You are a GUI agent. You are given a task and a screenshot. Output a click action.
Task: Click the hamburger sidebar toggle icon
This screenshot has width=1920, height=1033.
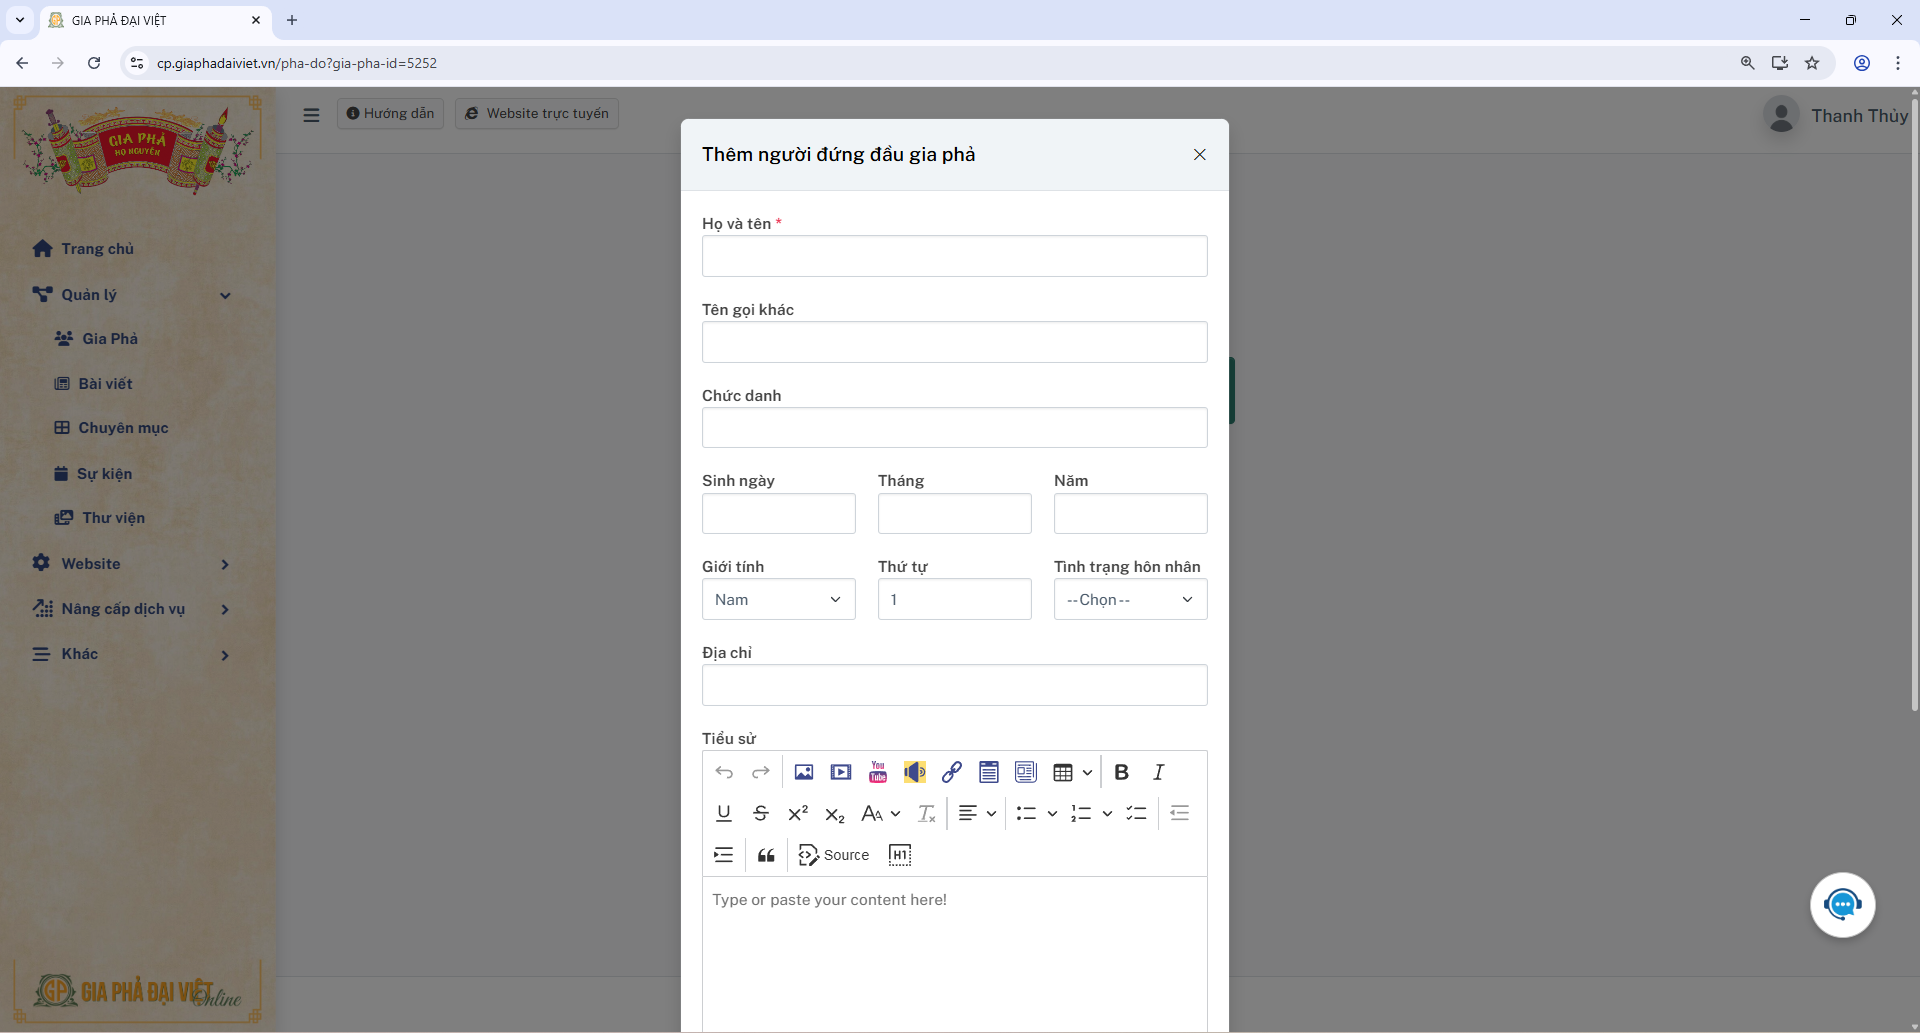pos(311,115)
